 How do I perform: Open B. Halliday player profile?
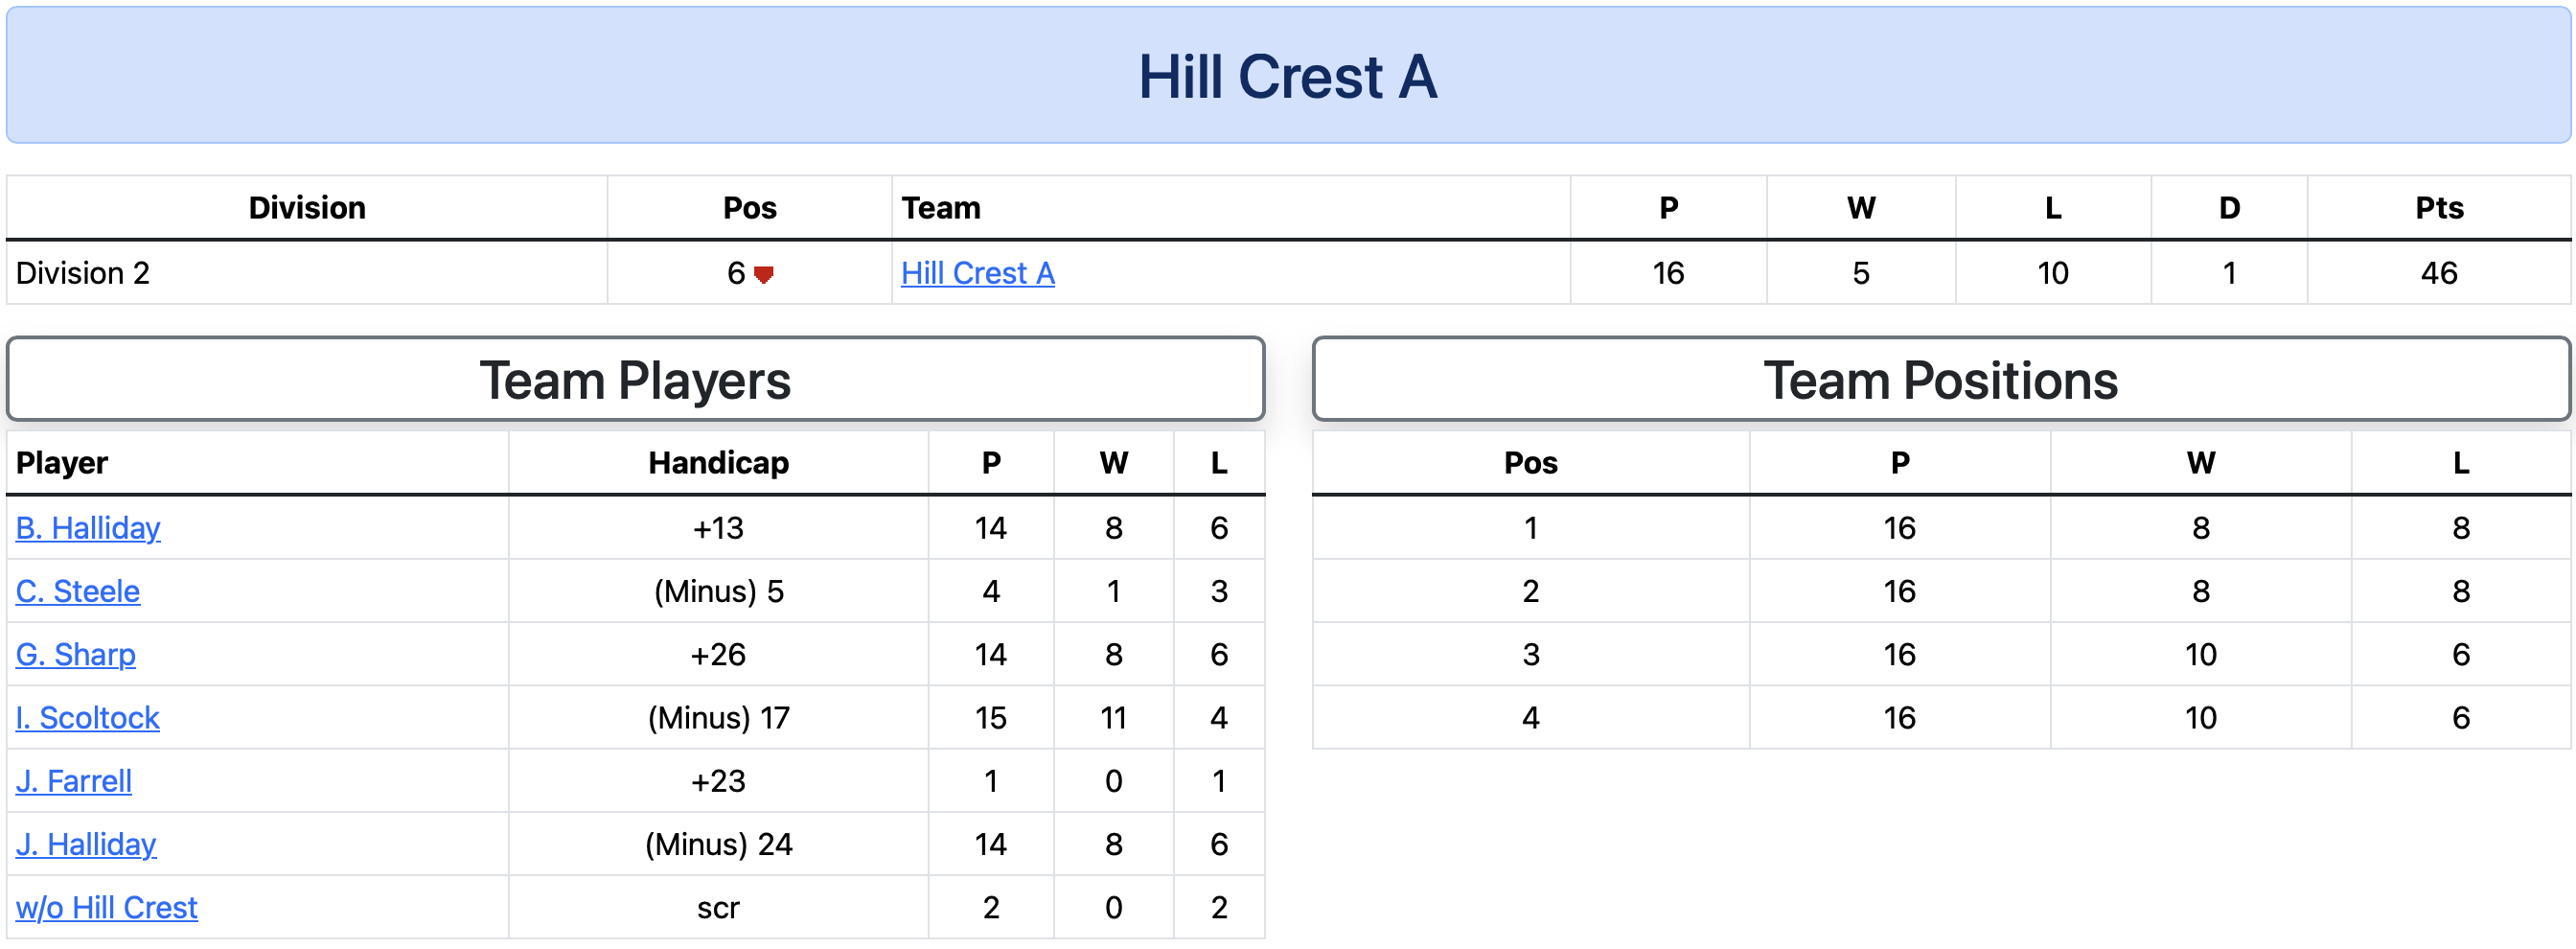pos(88,527)
